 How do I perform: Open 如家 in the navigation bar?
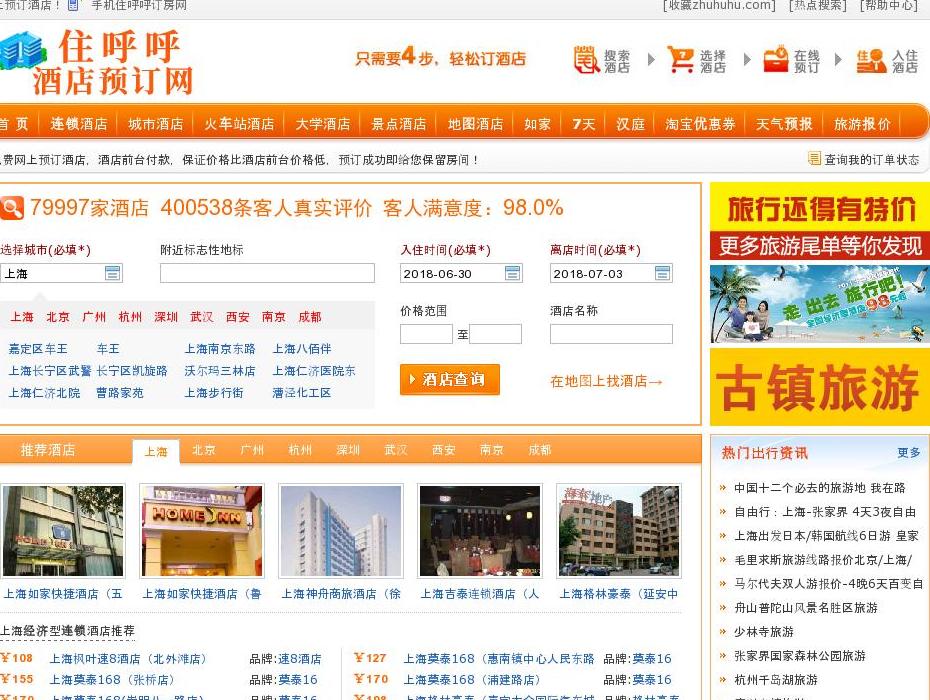(x=537, y=123)
